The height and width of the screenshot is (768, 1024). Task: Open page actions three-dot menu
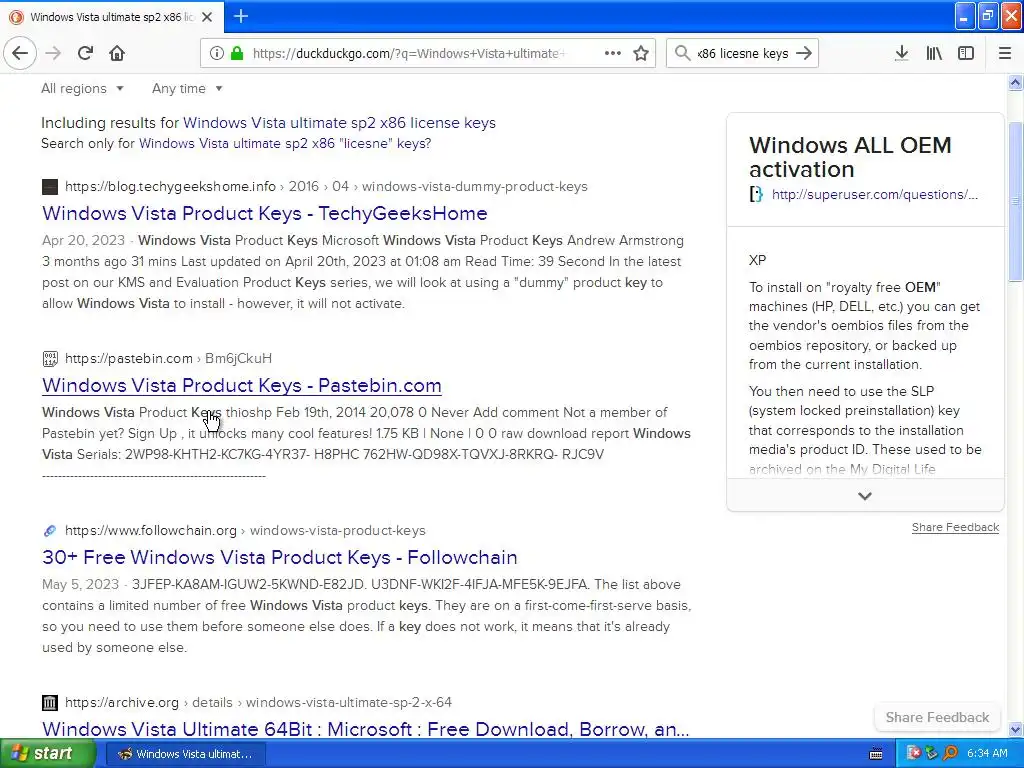click(x=613, y=53)
